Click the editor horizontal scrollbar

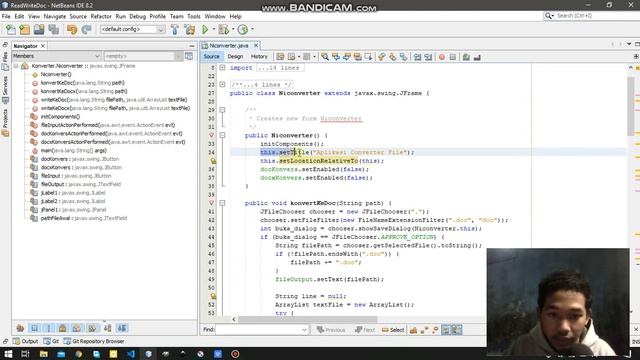tap(308, 319)
